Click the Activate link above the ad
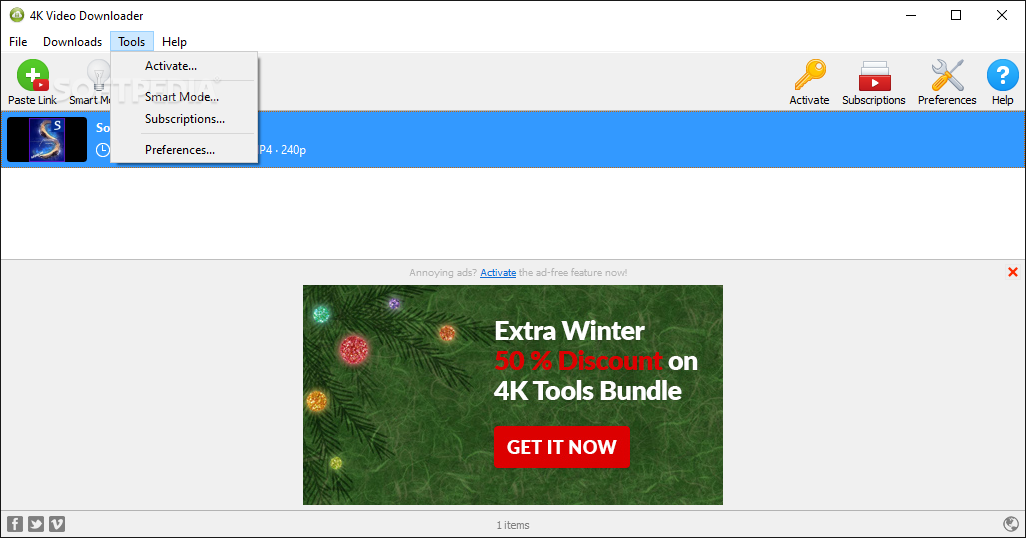1026x538 pixels. pos(498,272)
